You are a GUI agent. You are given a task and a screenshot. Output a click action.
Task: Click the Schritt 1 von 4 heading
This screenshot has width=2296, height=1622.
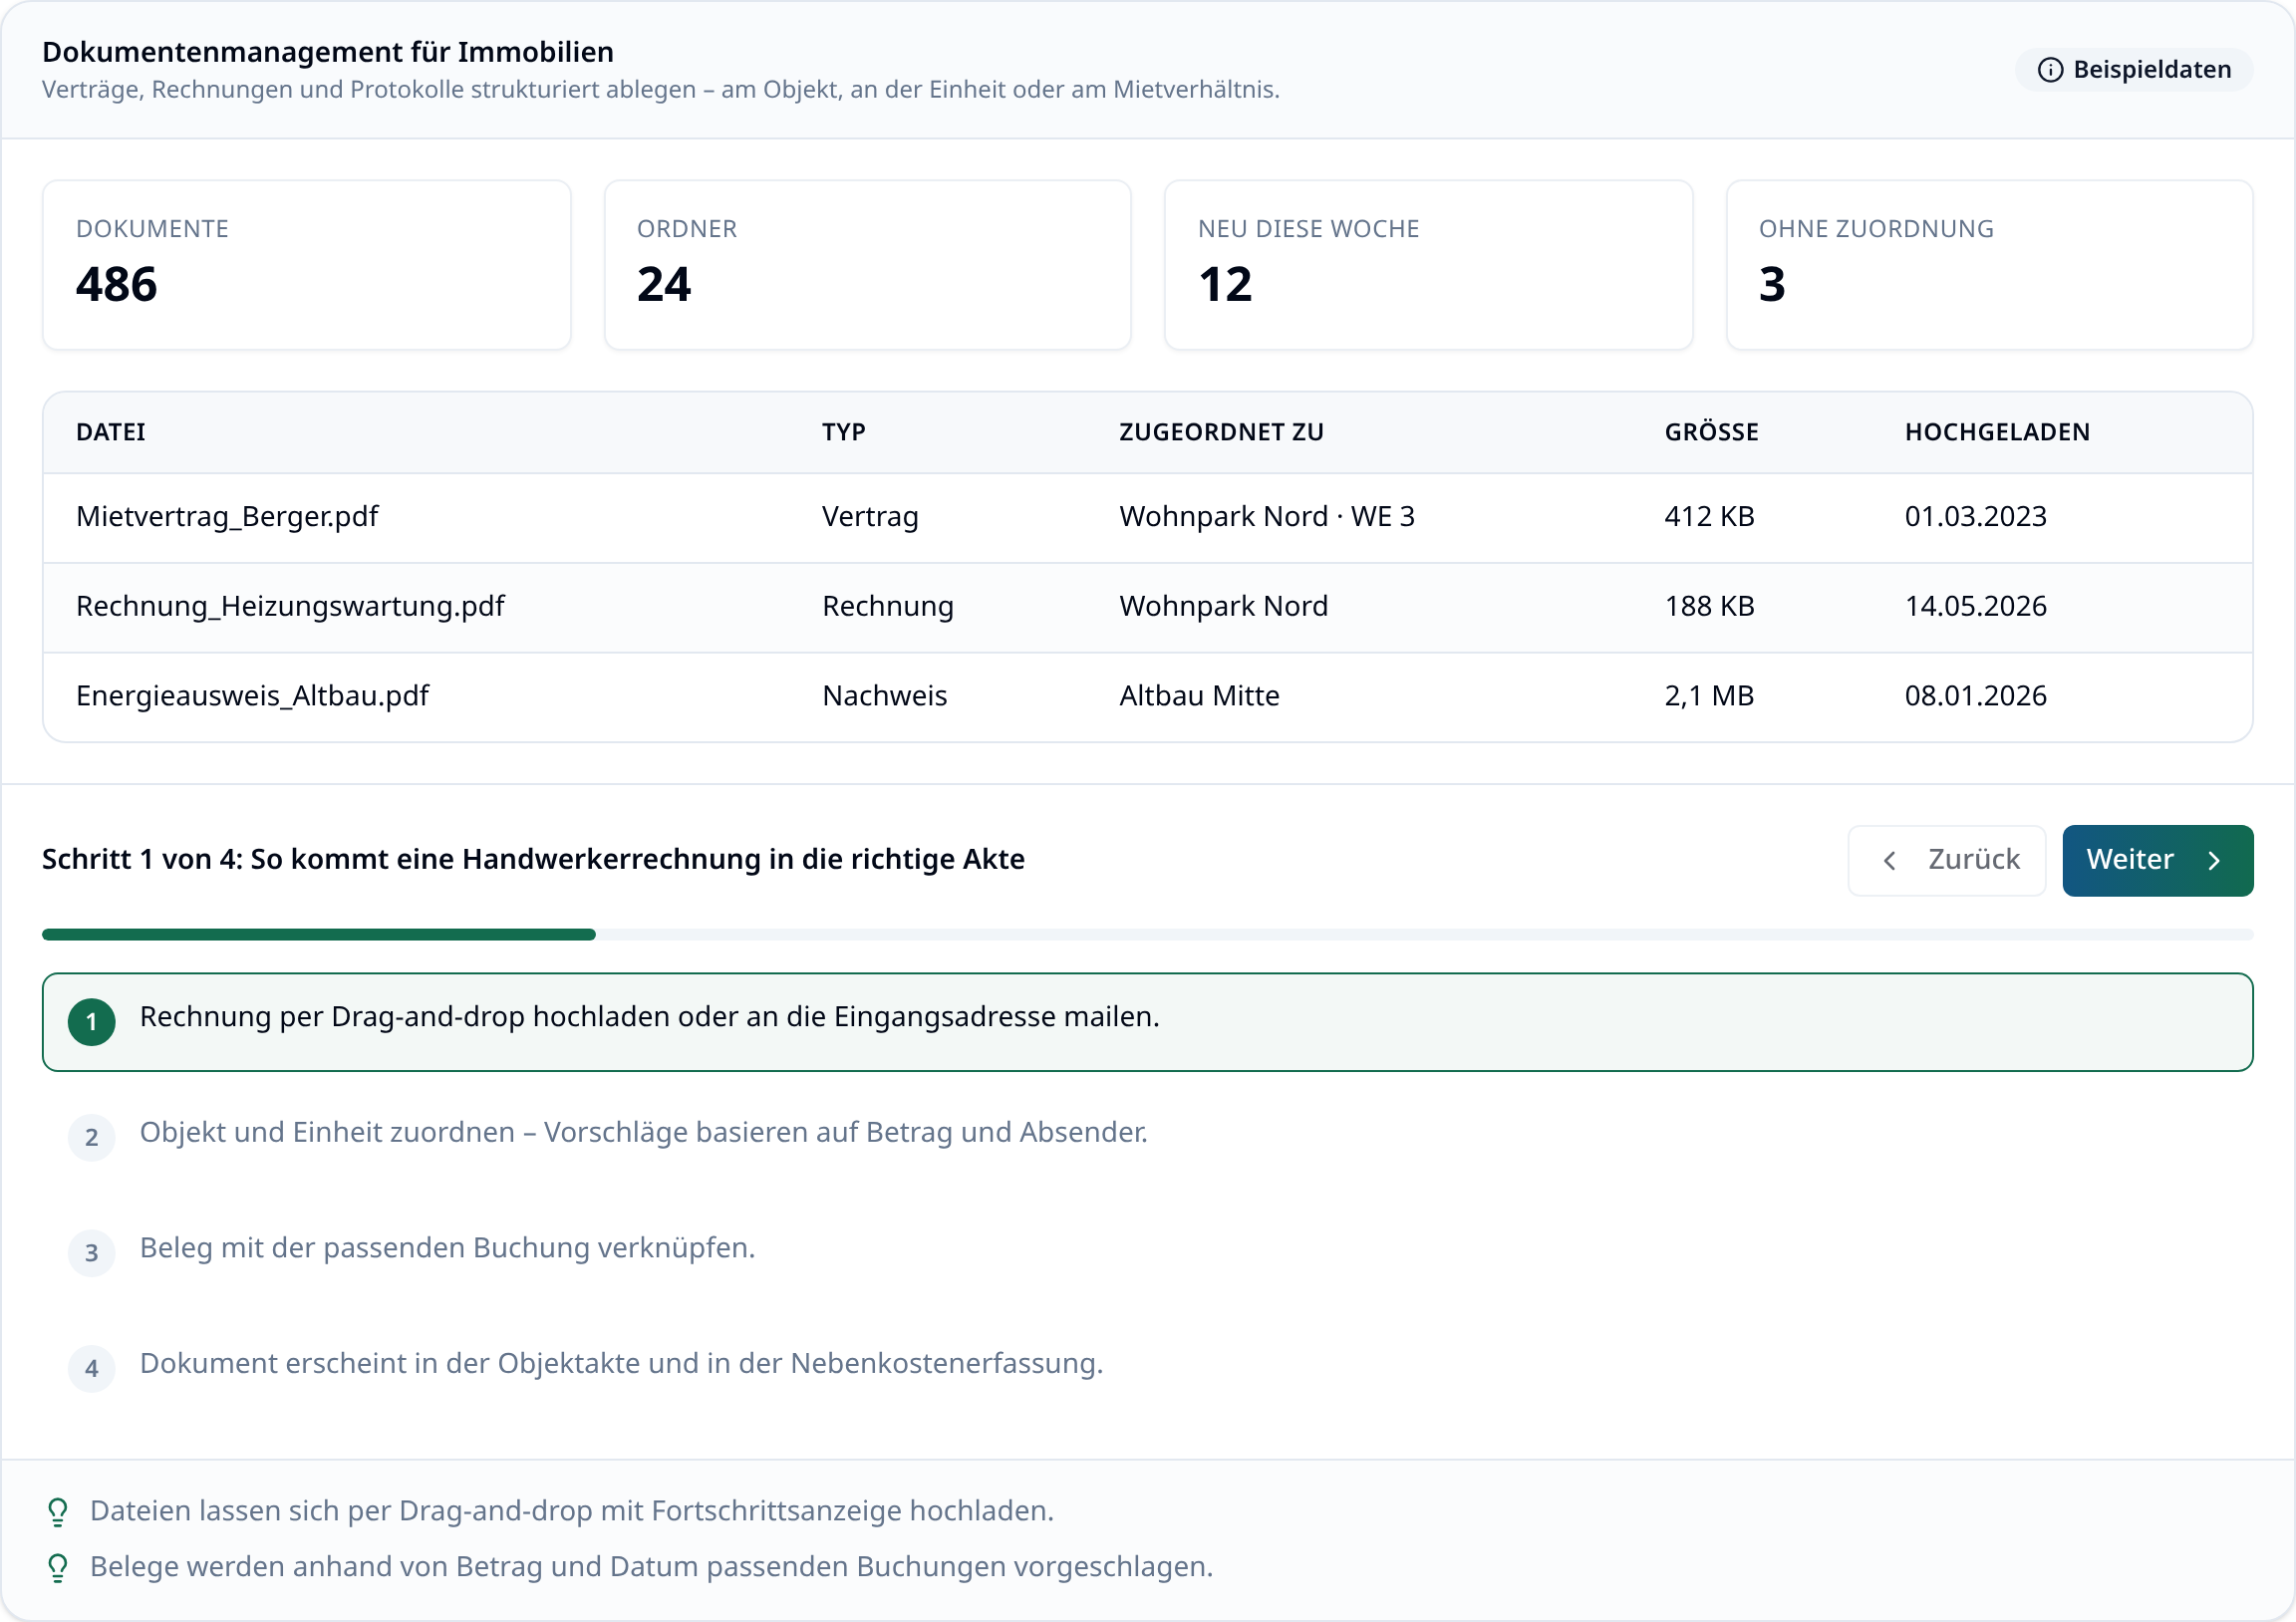pos(533,860)
